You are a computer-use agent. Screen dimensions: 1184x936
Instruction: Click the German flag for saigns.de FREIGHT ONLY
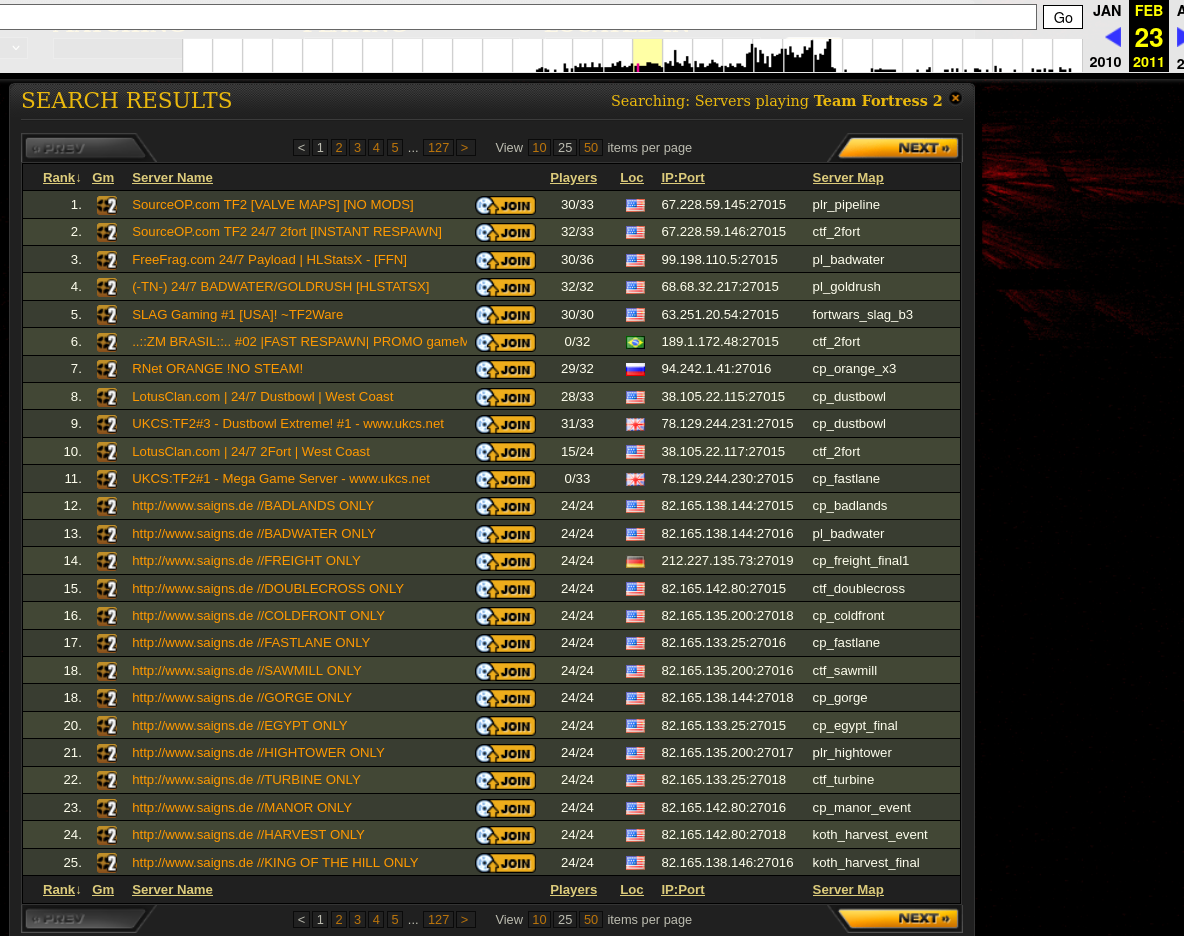pyautogui.click(x=635, y=562)
